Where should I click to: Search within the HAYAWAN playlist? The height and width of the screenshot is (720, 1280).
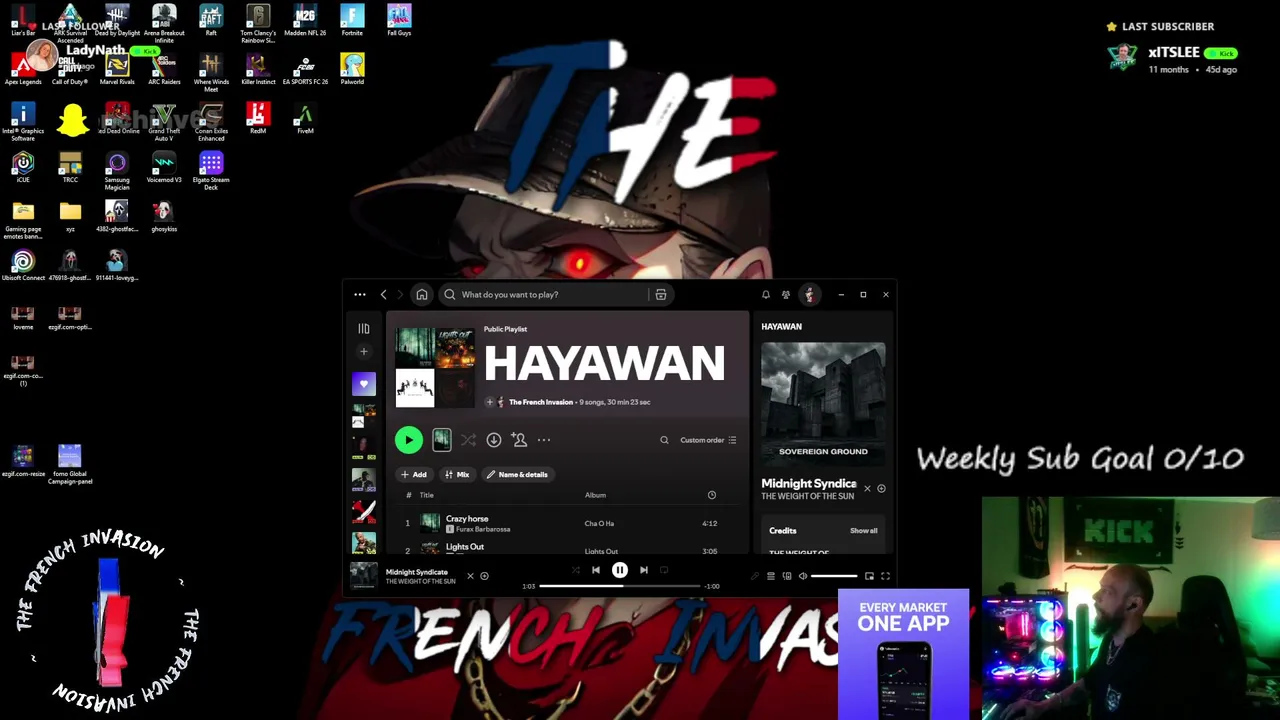[x=664, y=440]
